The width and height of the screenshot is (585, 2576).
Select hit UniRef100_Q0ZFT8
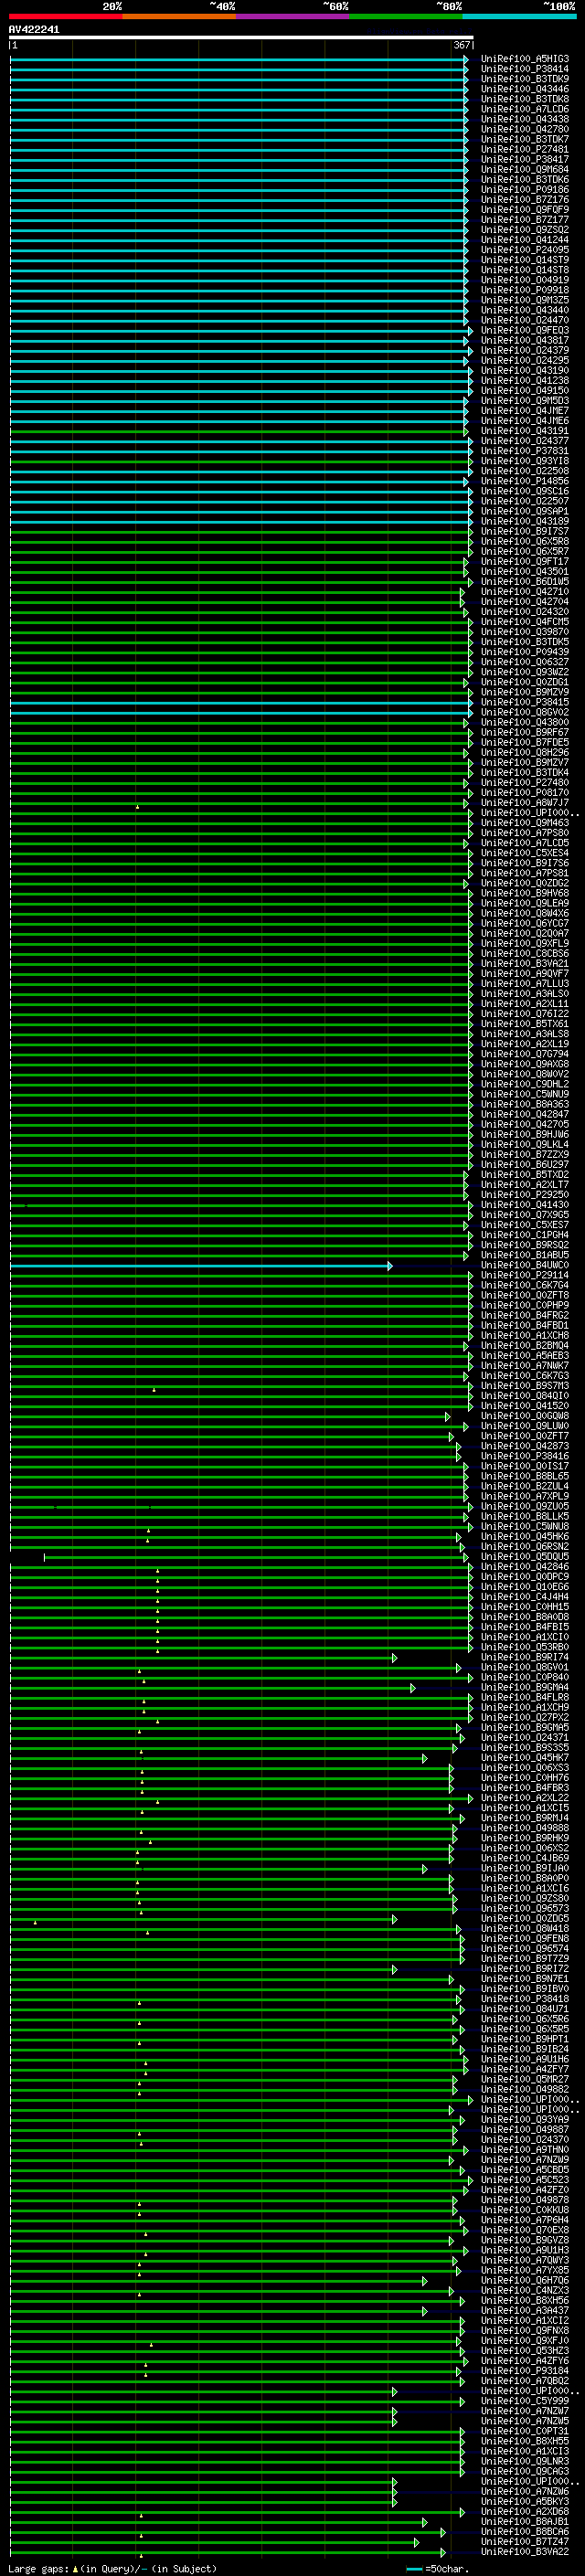click(x=525, y=1295)
